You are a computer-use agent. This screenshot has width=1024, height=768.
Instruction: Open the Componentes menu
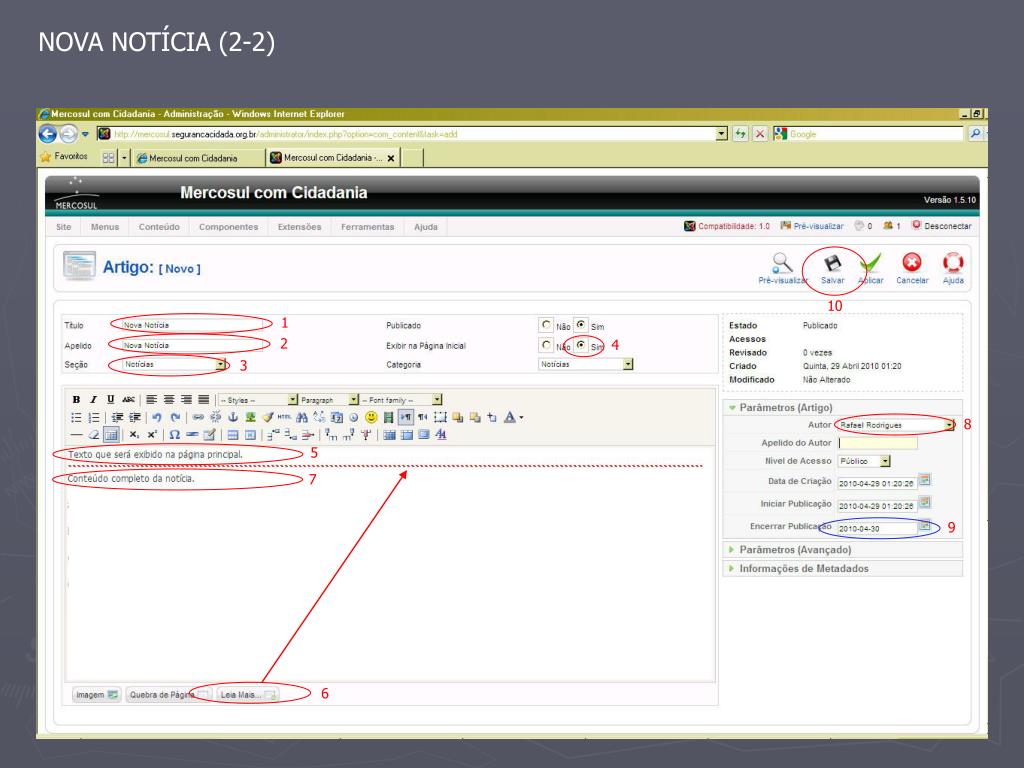(229, 227)
